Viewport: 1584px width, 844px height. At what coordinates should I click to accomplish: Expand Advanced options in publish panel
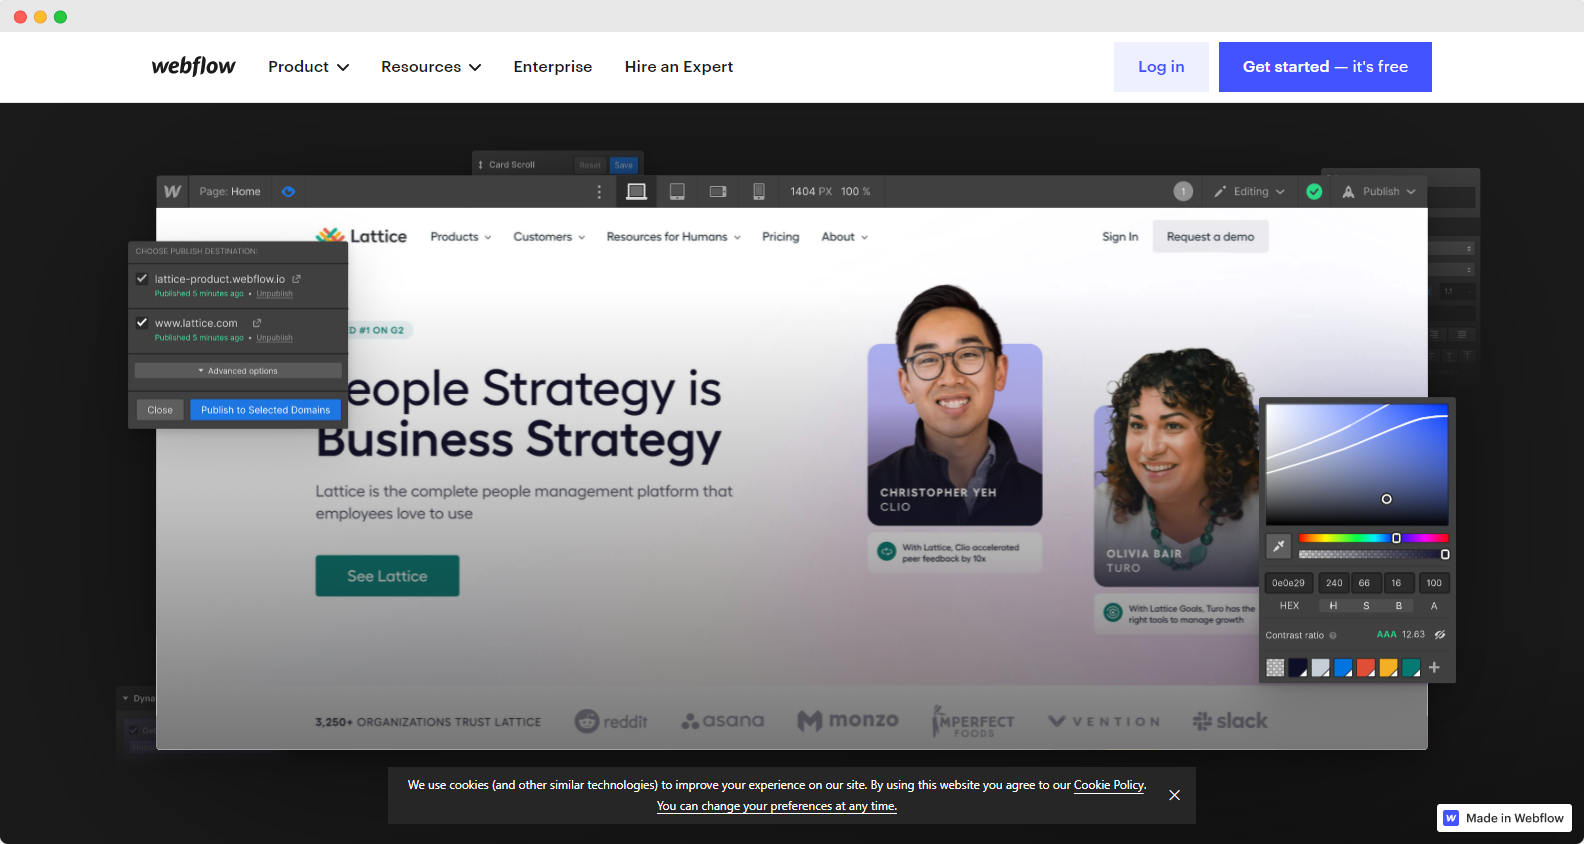pos(238,371)
